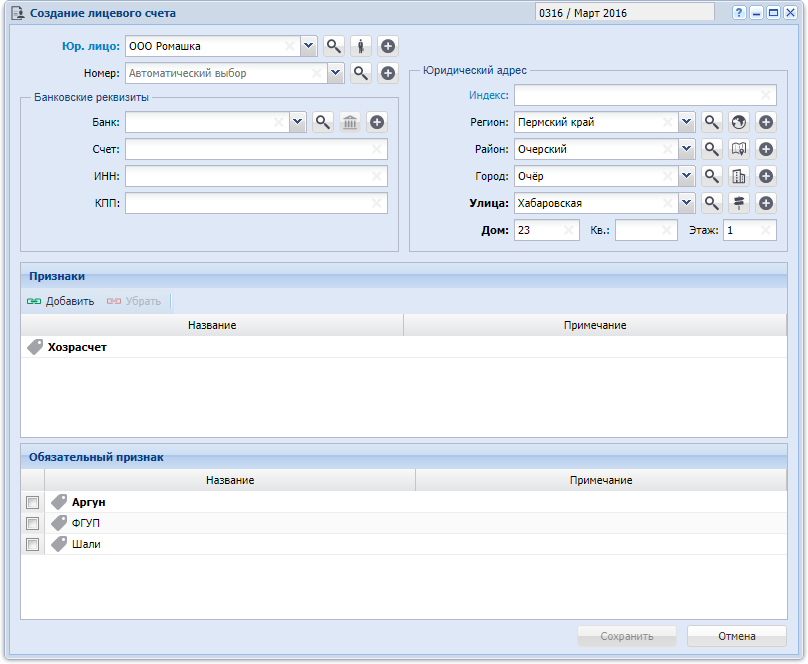Clear the Улица field with its X
The width and height of the screenshot is (808, 664).
668,203
